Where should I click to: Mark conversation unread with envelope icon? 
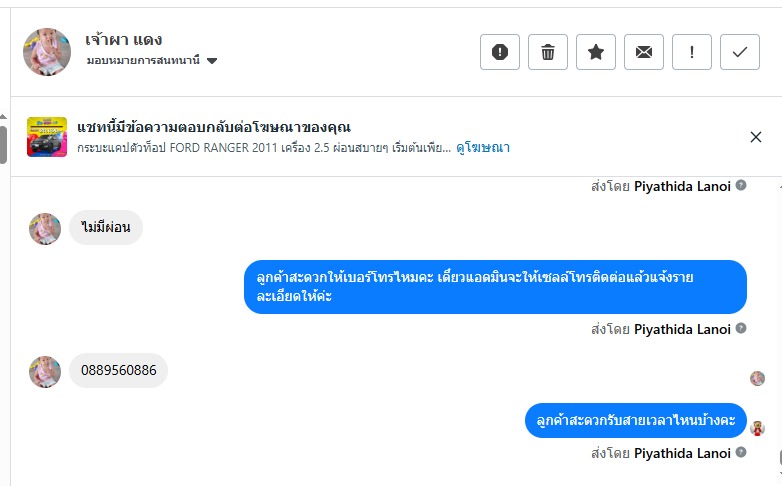click(x=644, y=52)
